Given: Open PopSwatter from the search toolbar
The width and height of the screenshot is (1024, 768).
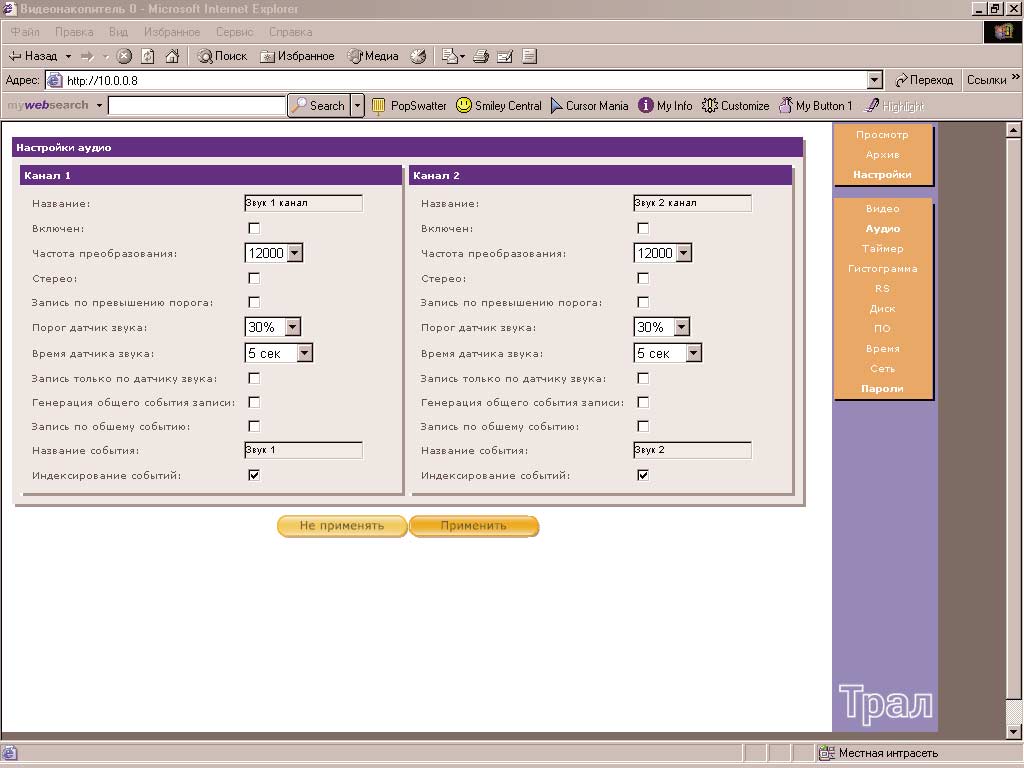Looking at the screenshot, I should 409,105.
